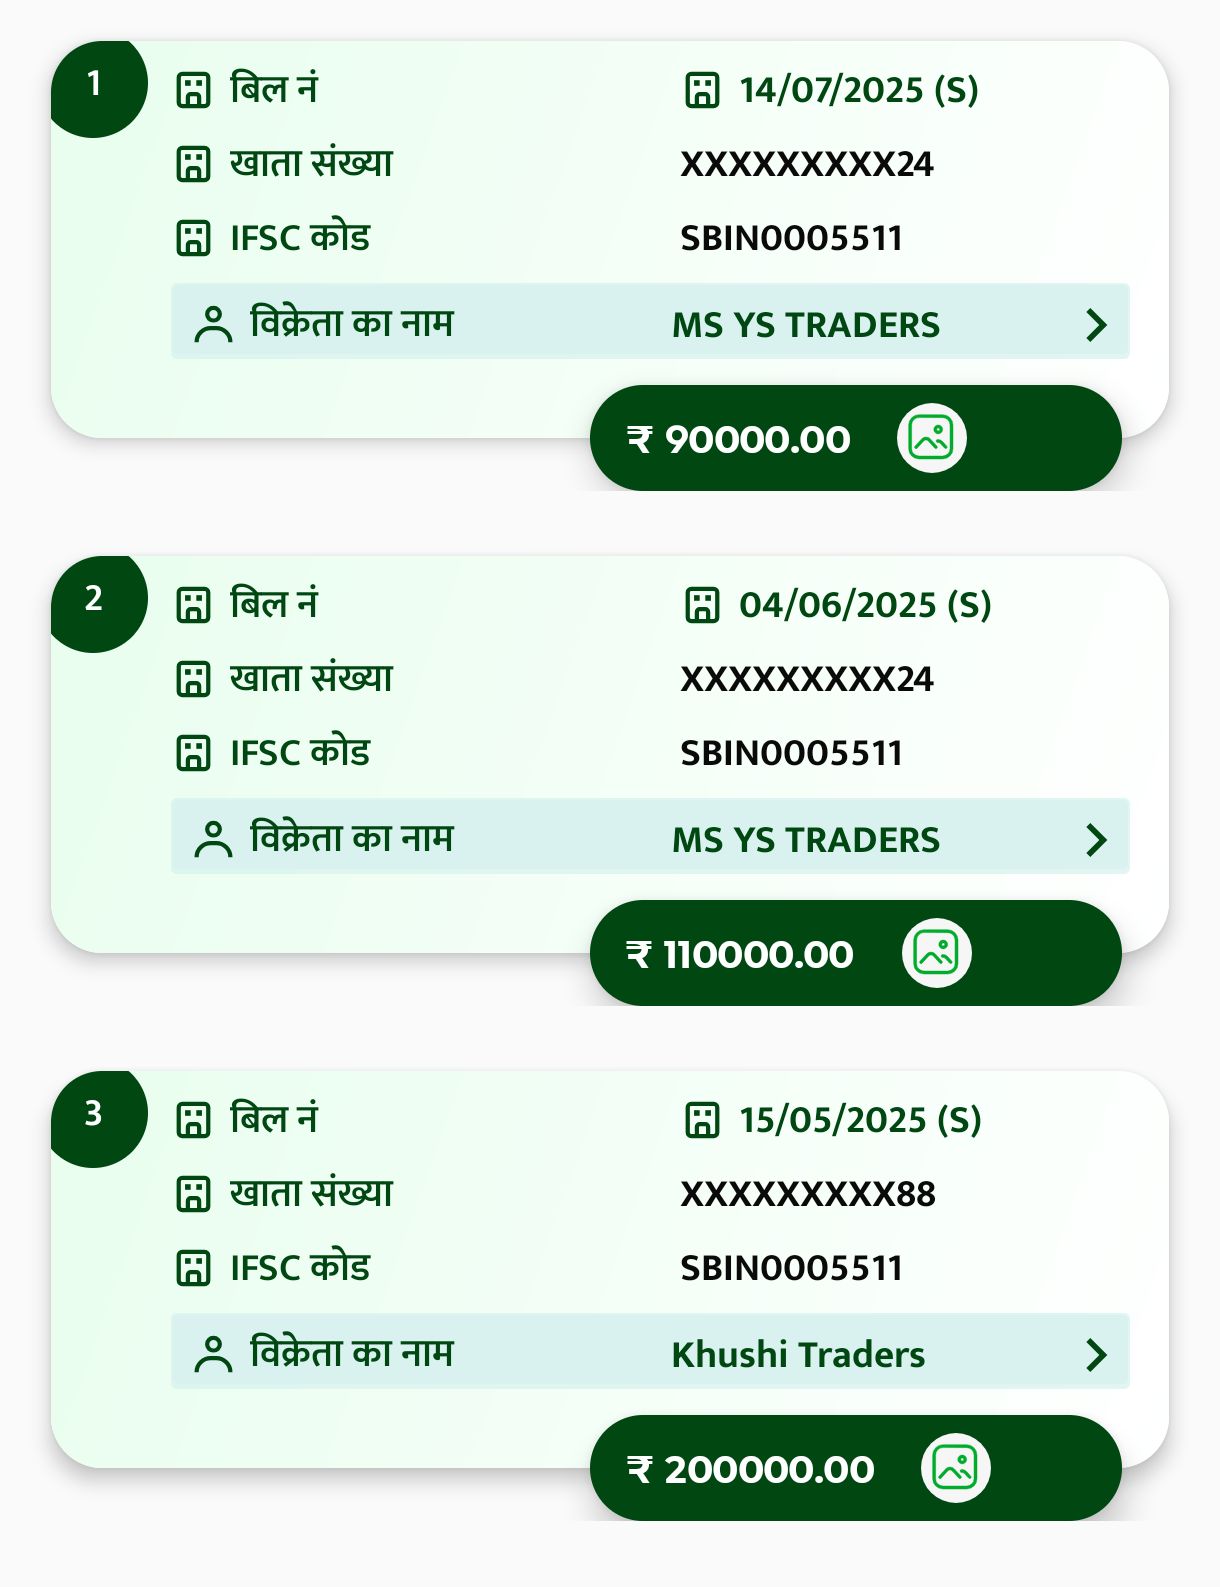Expand Khushi Traders seller details chevron

tap(1096, 1354)
